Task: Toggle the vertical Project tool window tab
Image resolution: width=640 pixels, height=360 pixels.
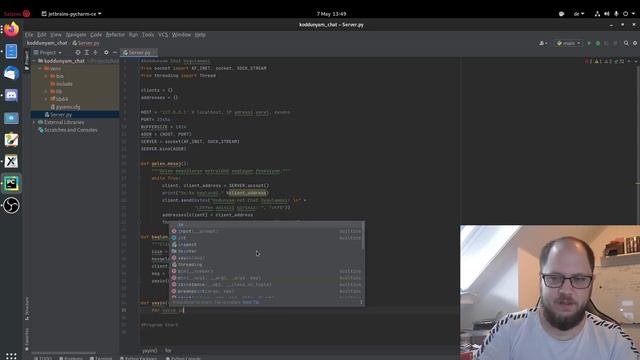Action: (x=27, y=60)
